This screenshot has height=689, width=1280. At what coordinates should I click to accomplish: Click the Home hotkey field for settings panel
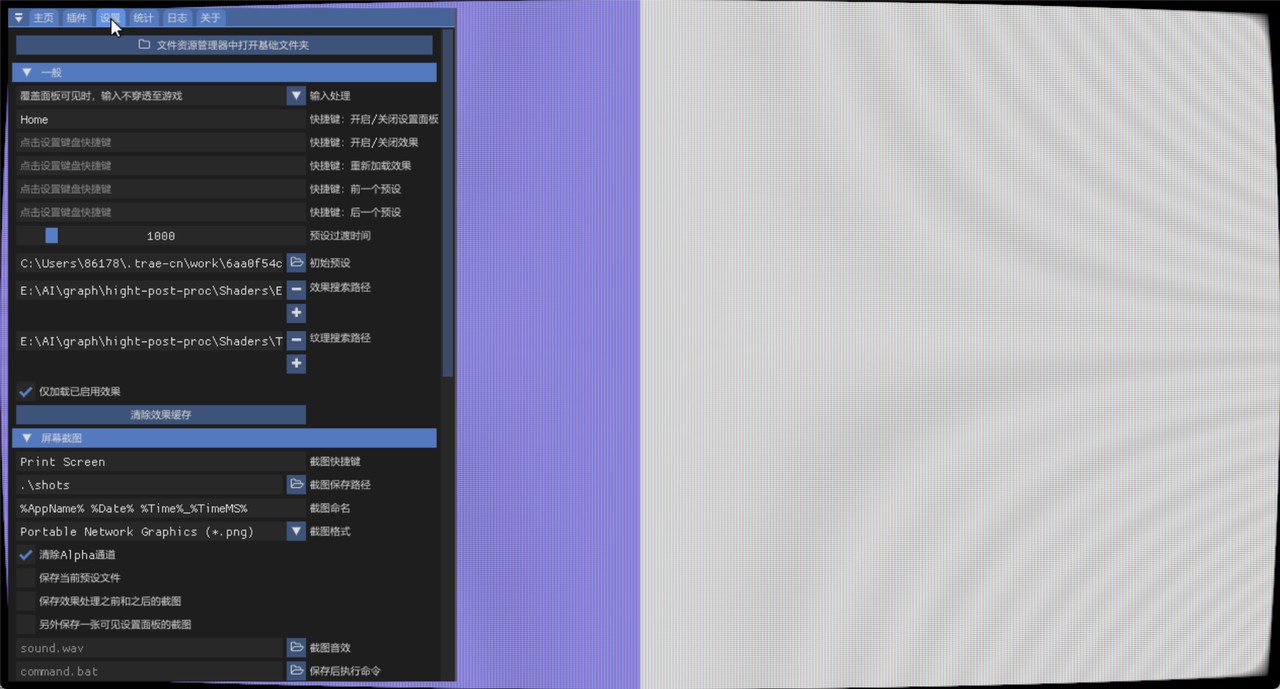click(160, 119)
